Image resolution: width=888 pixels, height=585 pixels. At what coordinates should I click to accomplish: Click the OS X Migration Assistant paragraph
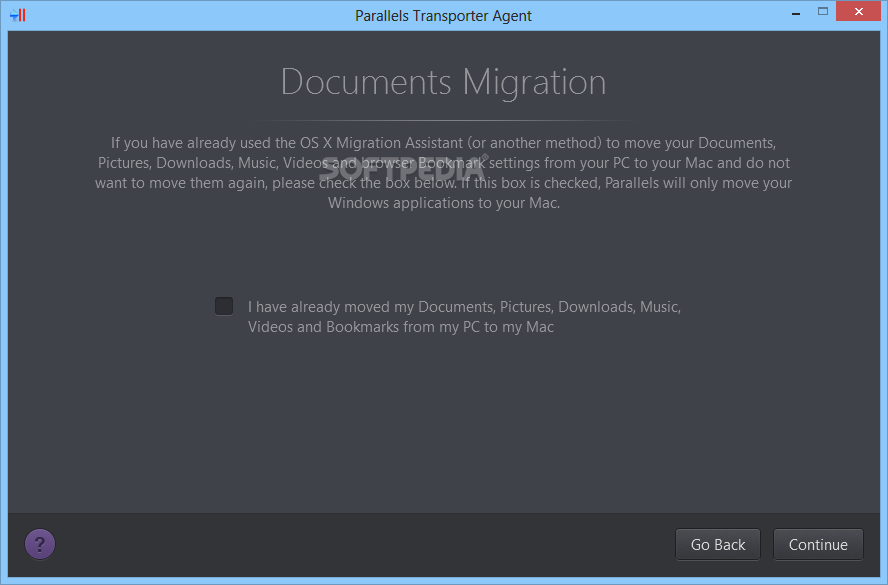click(443, 173)
